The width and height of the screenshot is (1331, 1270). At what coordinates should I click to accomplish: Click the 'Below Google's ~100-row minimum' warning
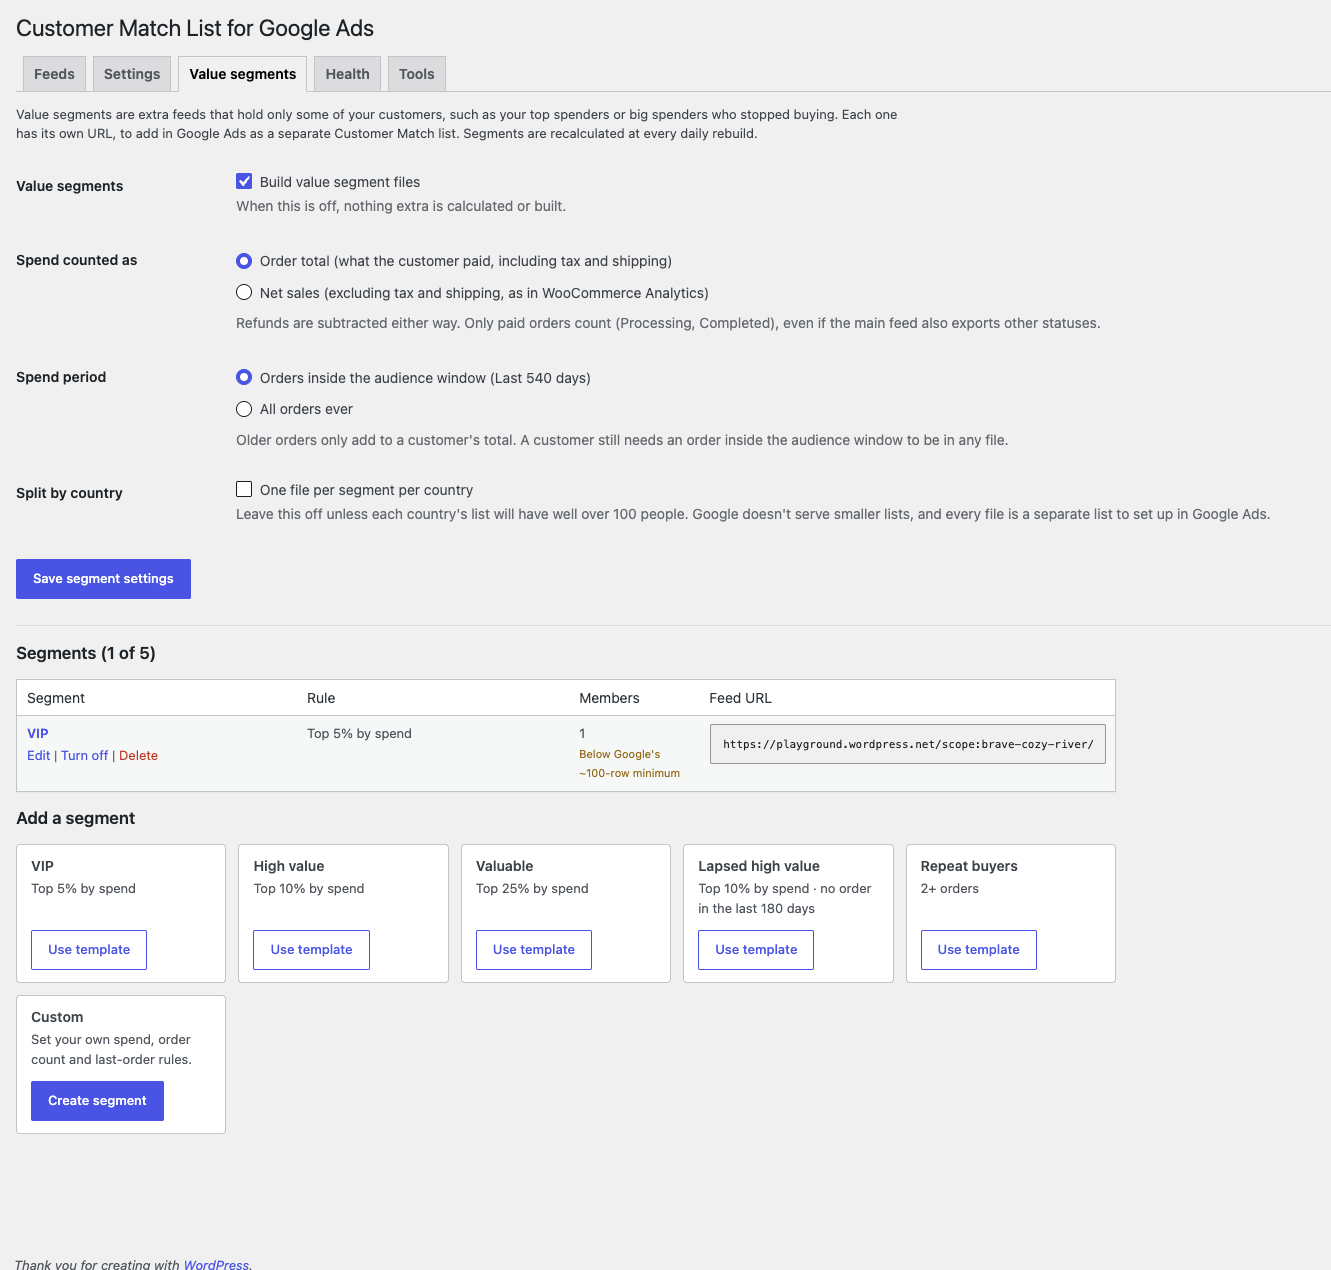coord(629,764)
